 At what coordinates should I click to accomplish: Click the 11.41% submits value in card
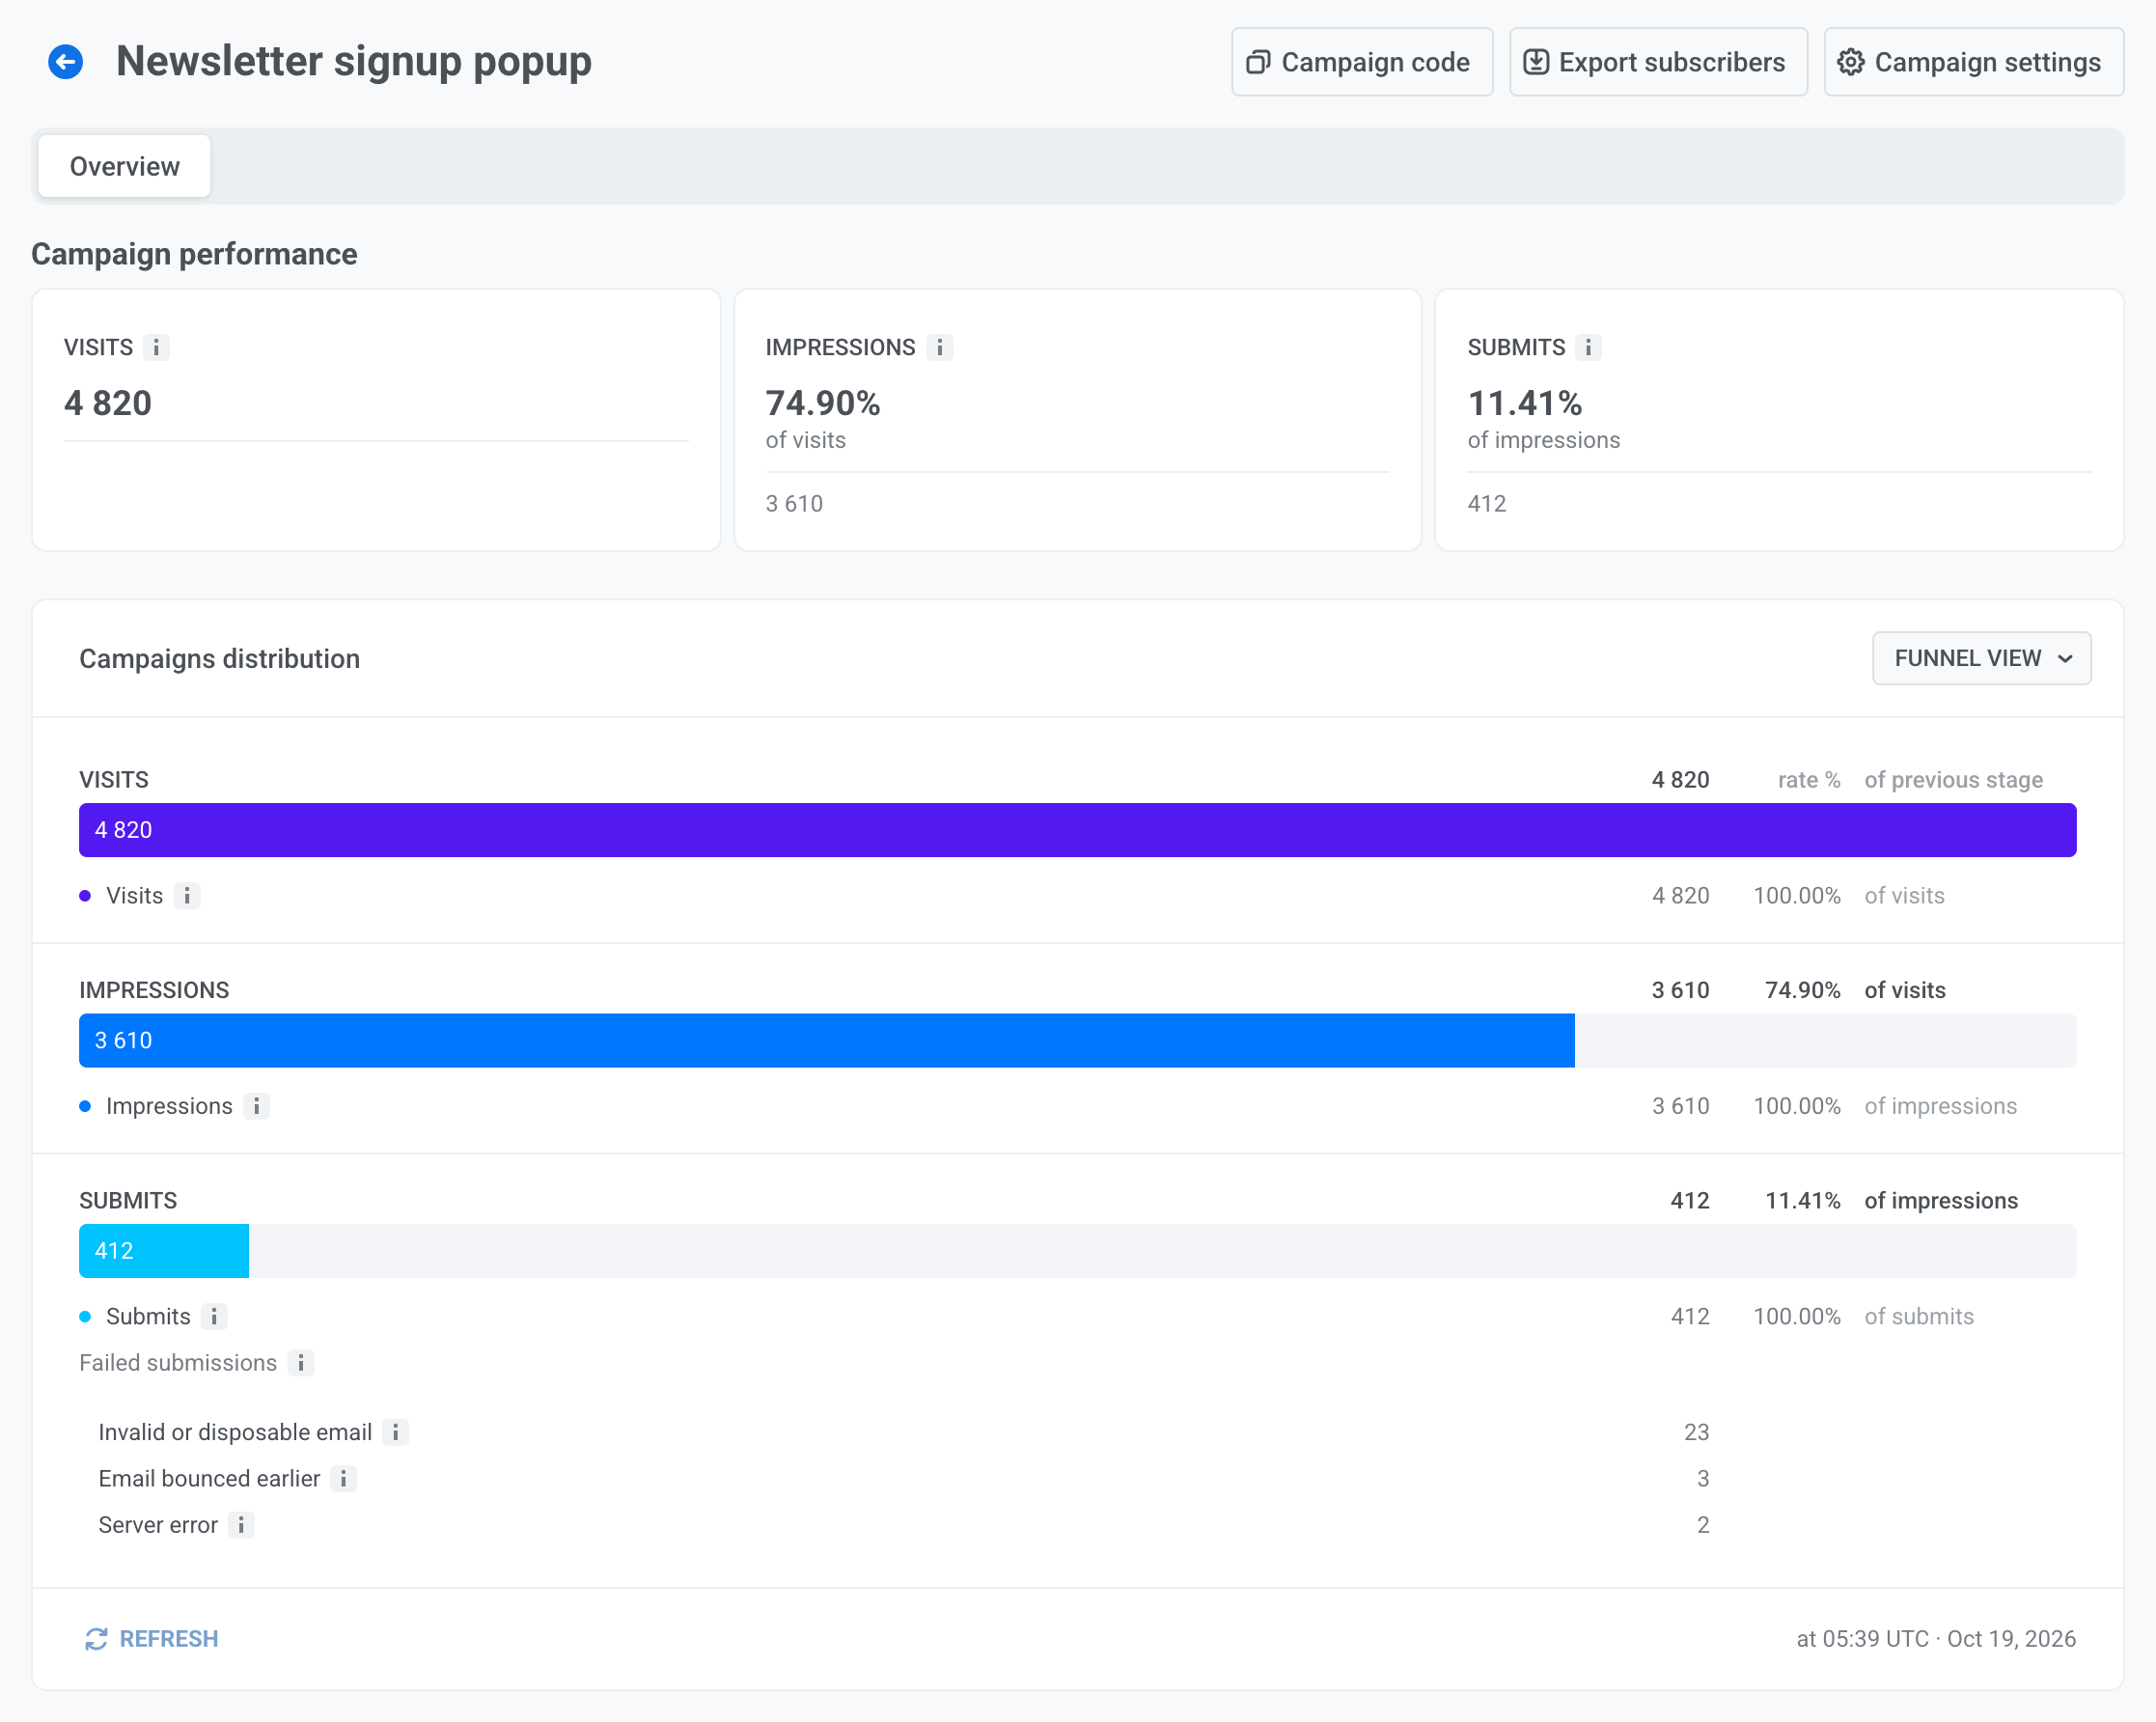tap(1525, 403)
